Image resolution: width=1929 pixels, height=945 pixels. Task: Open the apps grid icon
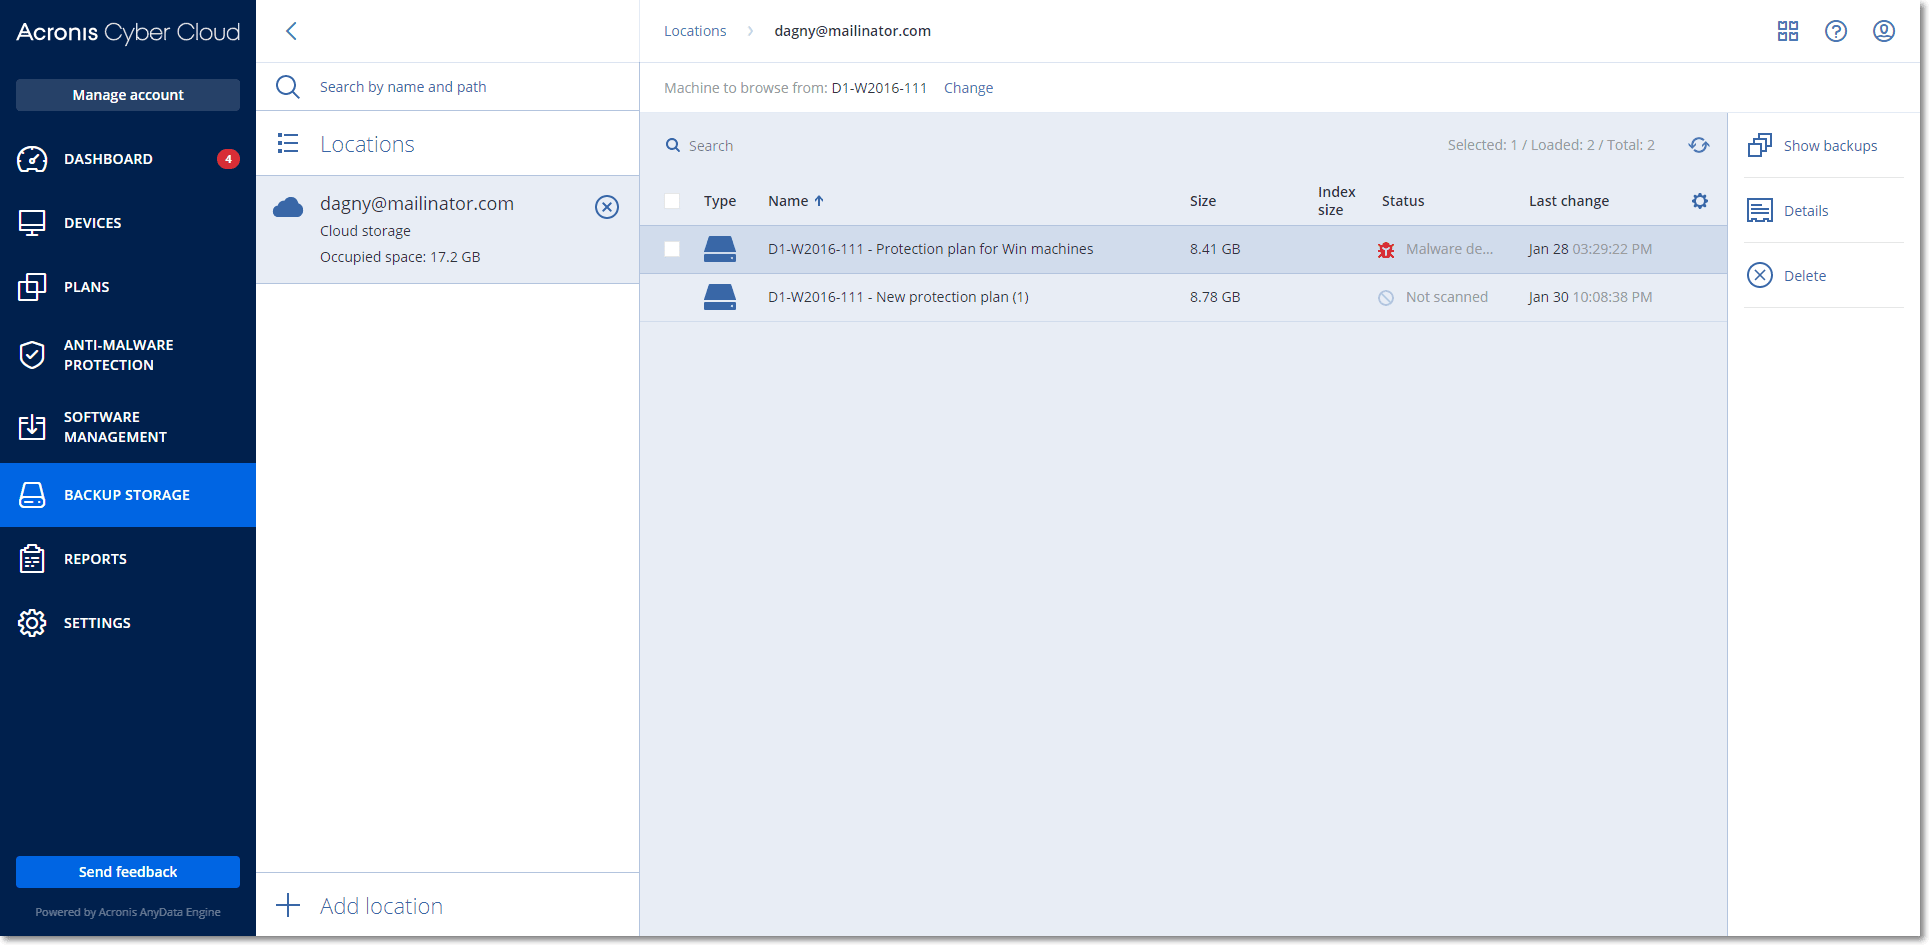[1788, 31]
